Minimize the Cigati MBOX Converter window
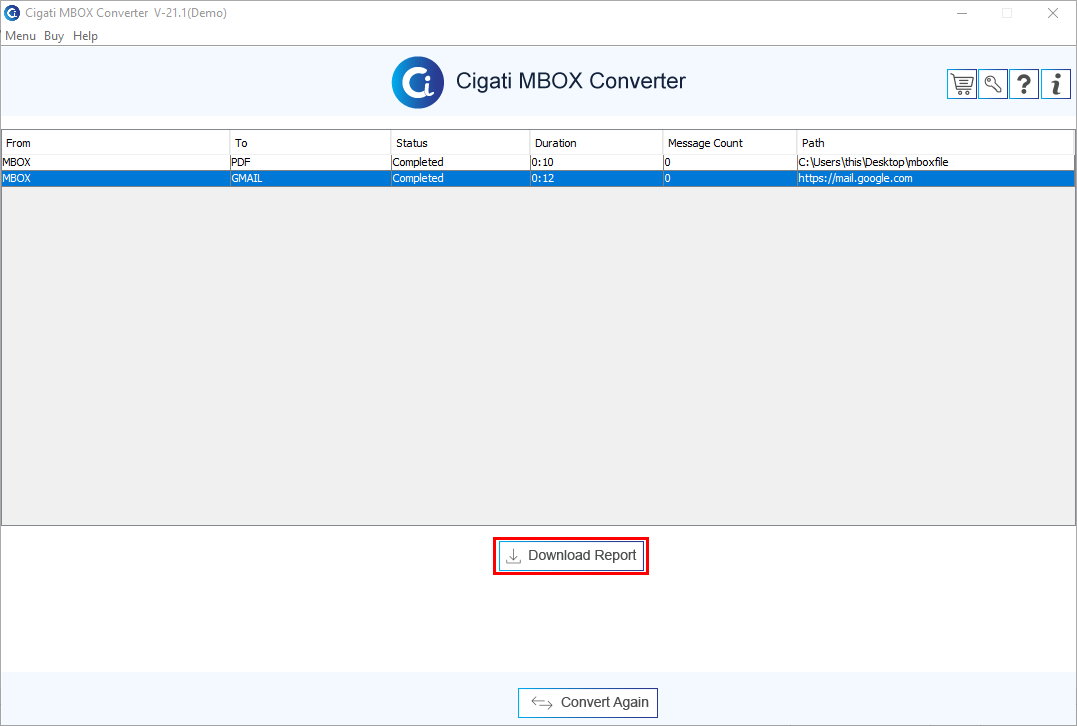 pos(962,13)
